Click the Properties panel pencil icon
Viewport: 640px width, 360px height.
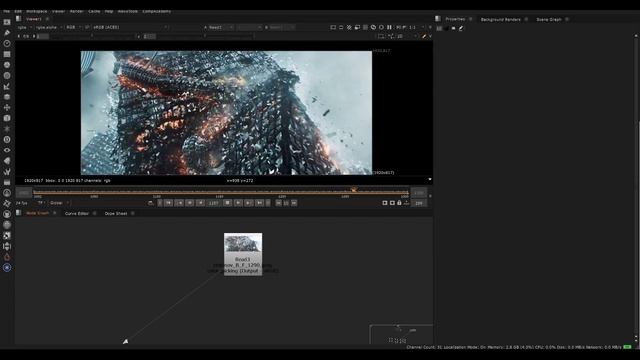[x=461, y=28]
